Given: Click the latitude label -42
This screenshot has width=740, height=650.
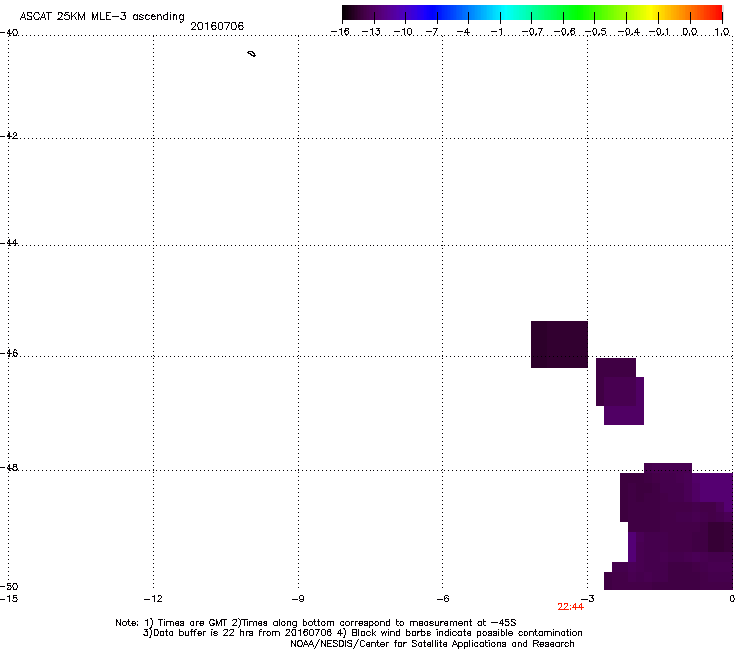Looking at the screenshot, I should tap(9, 135).
